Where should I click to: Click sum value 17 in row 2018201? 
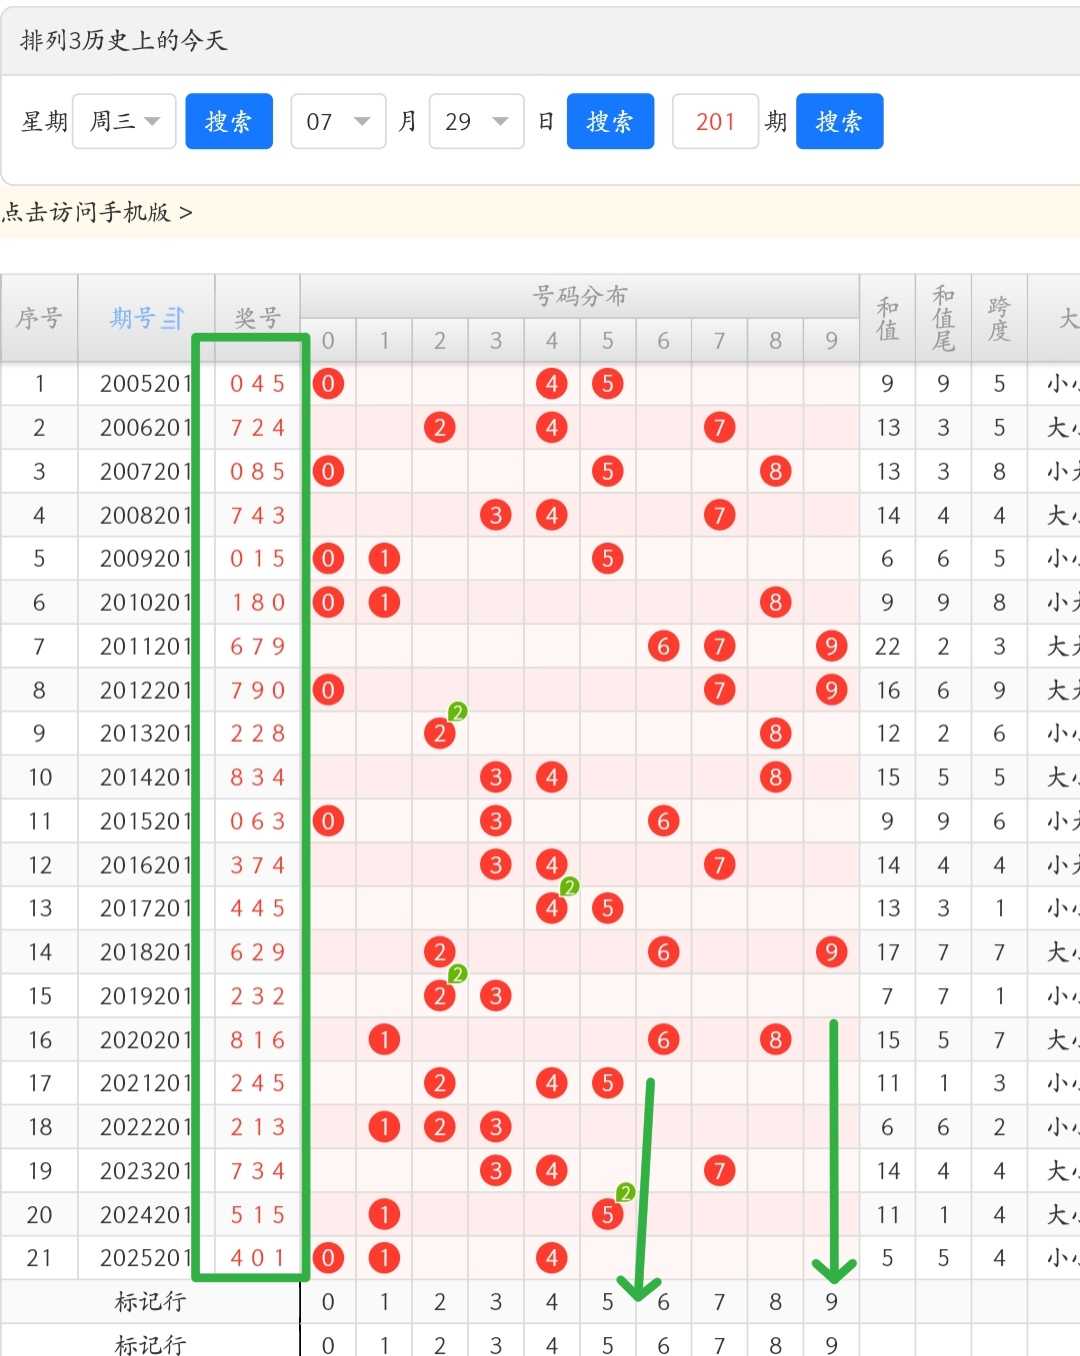coord(887,952)
